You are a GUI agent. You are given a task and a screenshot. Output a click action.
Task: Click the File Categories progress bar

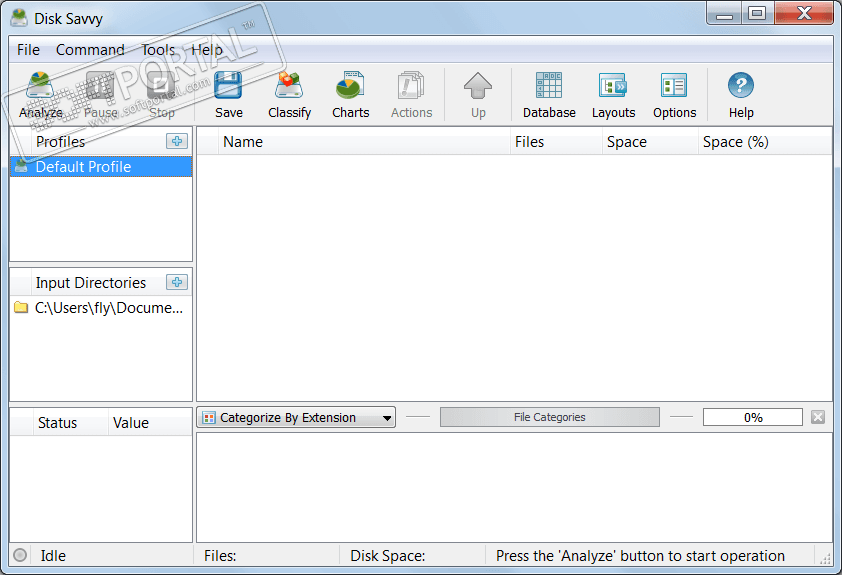pos(550,417)
